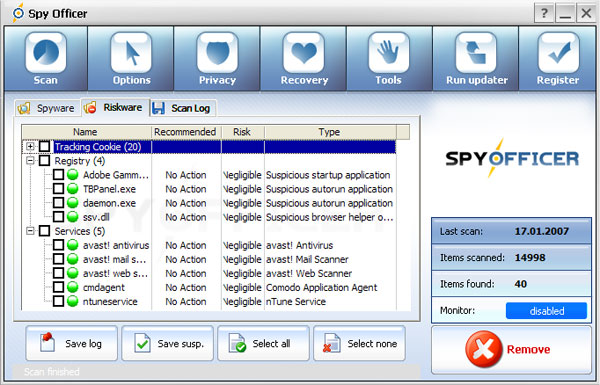Click Items found value 40
The height and width of the screenshot is (385, 600).
click(520, 284)
